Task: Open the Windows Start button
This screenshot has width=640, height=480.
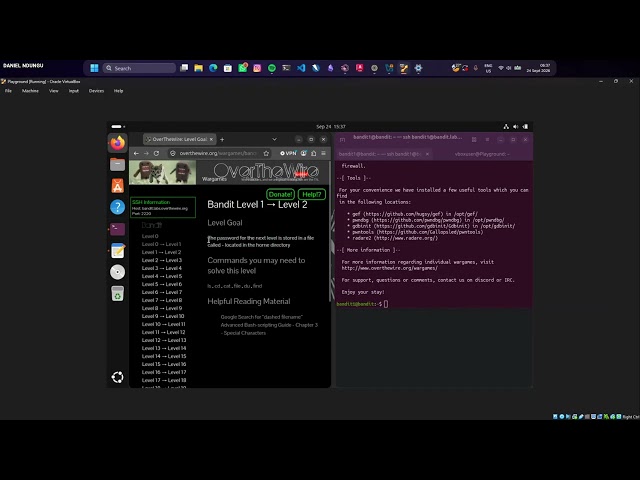Action: [x=94, y=68]
